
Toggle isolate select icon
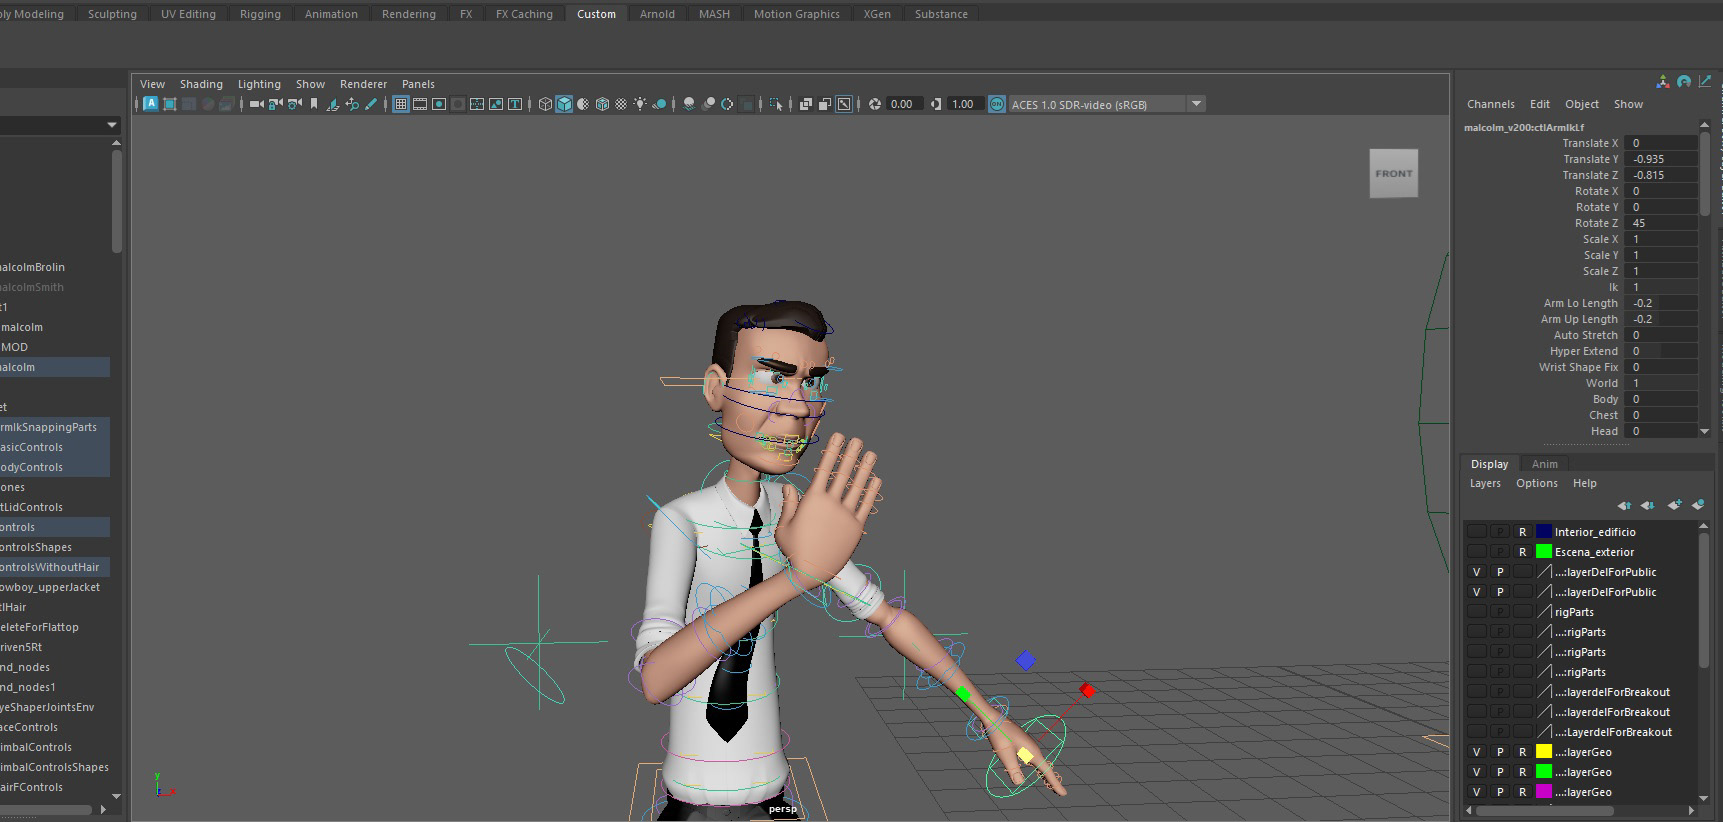(776, 104)
